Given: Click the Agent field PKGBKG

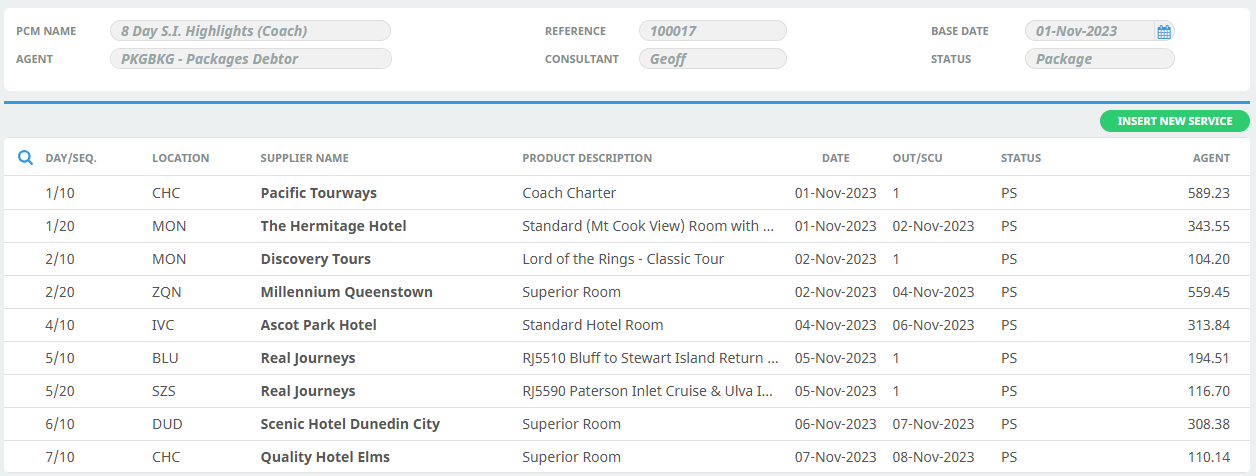Looking at the screenshot, I should tap(250, 59).
